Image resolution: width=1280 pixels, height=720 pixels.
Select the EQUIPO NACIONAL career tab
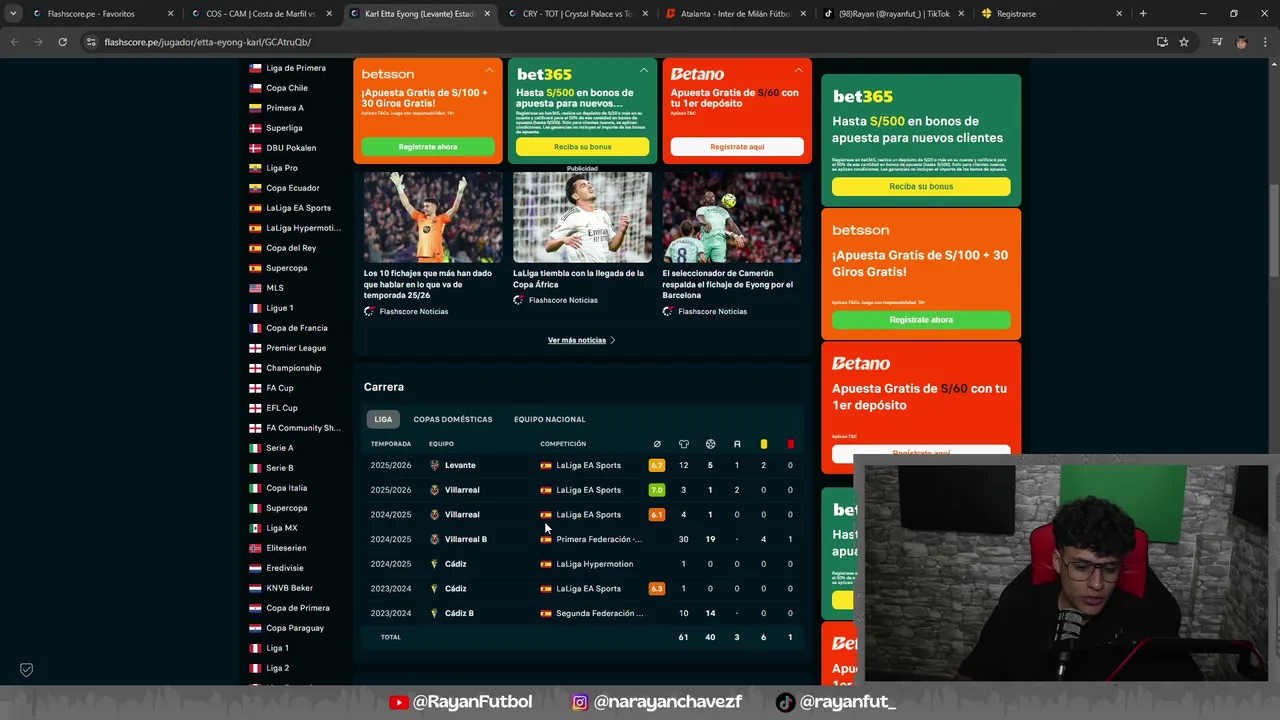(x=549, y=419)
